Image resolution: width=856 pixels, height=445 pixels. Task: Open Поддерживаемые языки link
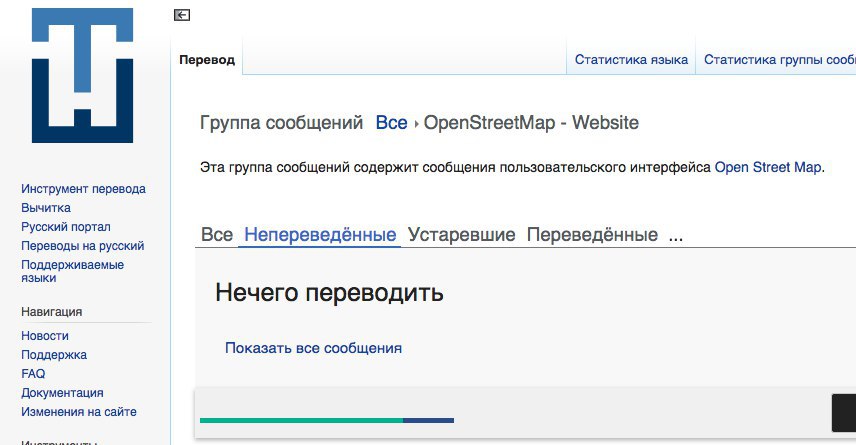click(x=73, y=271)
